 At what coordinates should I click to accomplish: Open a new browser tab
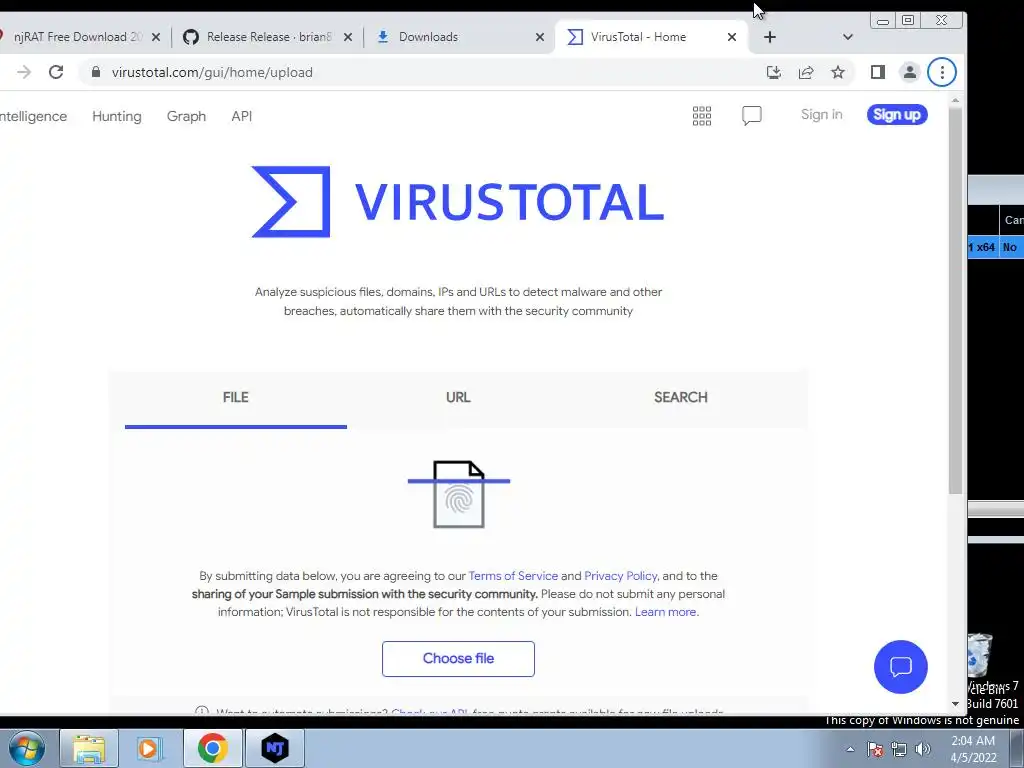click(770, 37)
